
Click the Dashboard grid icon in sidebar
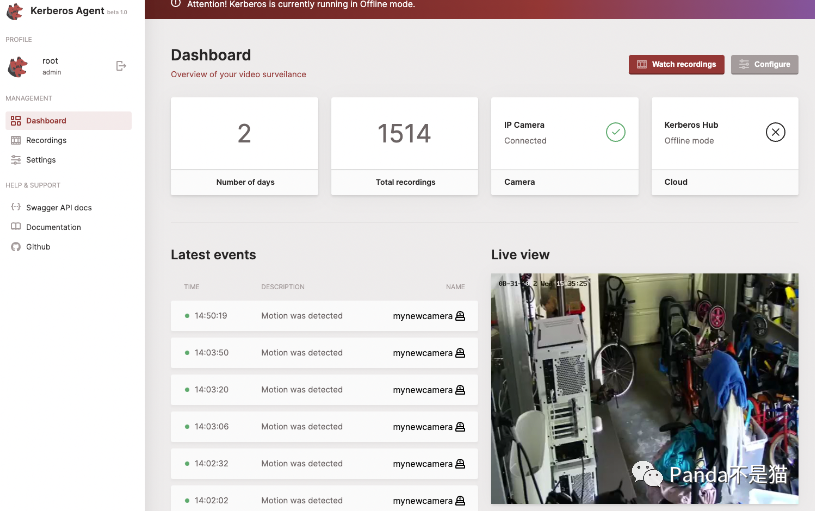point(16,121)
